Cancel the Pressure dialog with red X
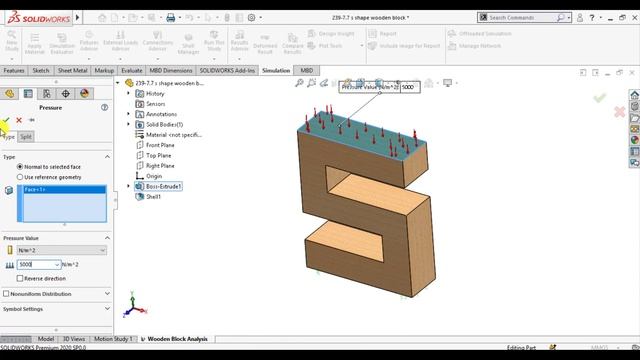The image size is (640, 360). point(19,120)
